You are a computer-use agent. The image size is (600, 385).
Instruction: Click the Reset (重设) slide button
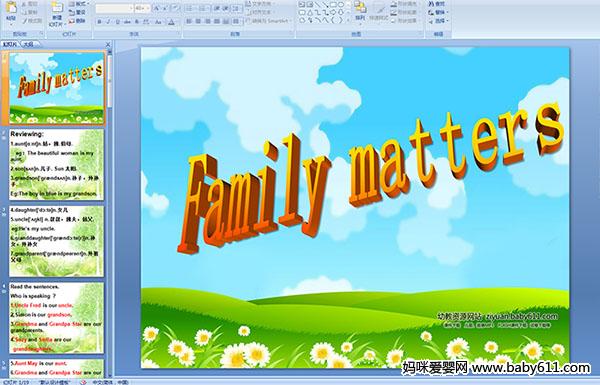click(x=77, y=12)
